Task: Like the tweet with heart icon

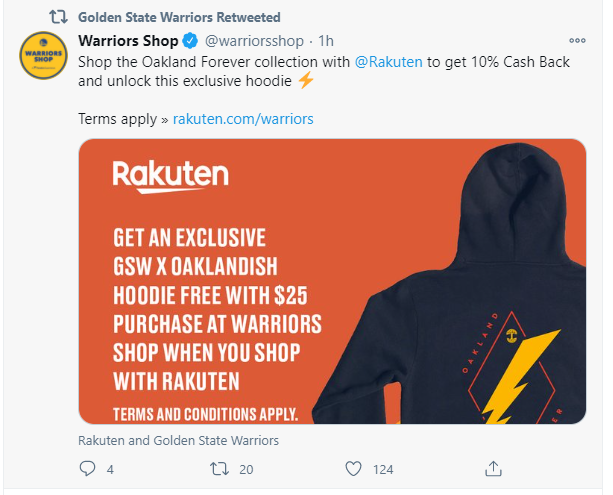Action: point(353,468)
